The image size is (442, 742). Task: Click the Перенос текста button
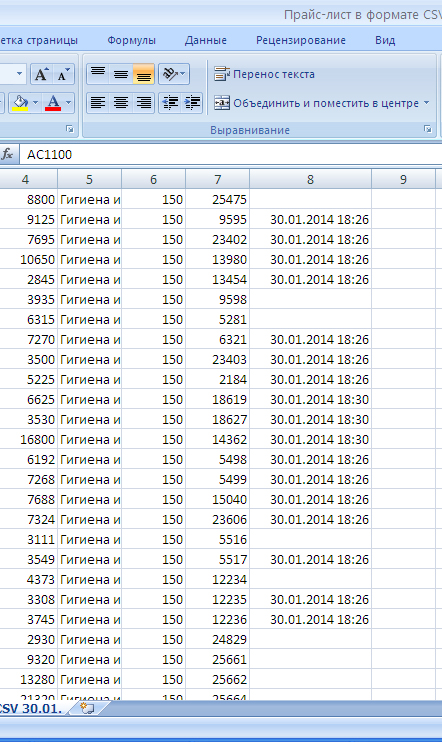[x=264, y=74]
